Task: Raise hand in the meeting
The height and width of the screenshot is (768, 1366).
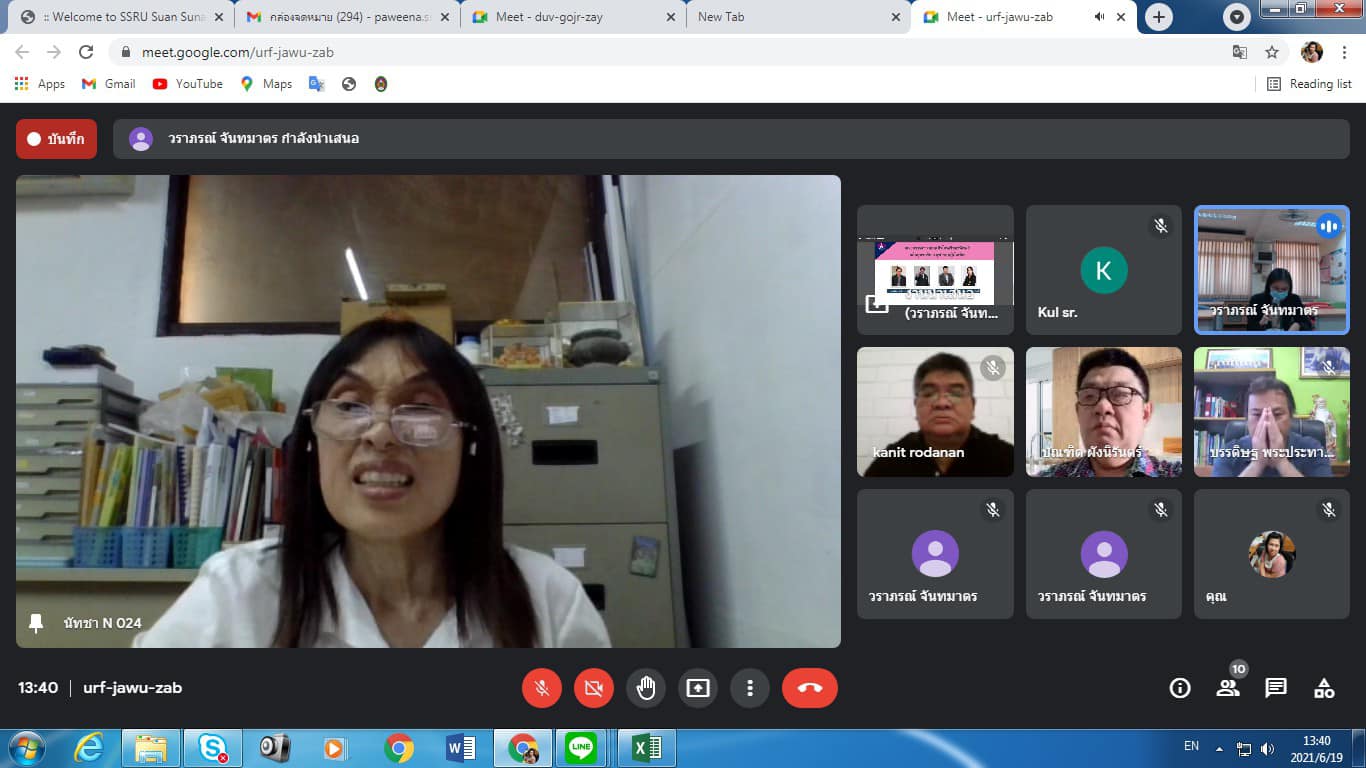Action: click(x=646, y=688)
